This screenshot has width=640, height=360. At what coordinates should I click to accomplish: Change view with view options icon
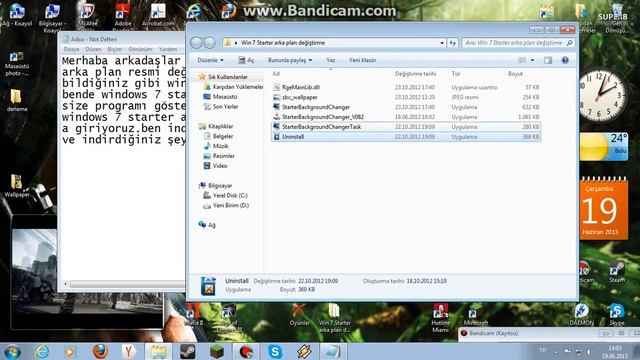click(522, 60)
